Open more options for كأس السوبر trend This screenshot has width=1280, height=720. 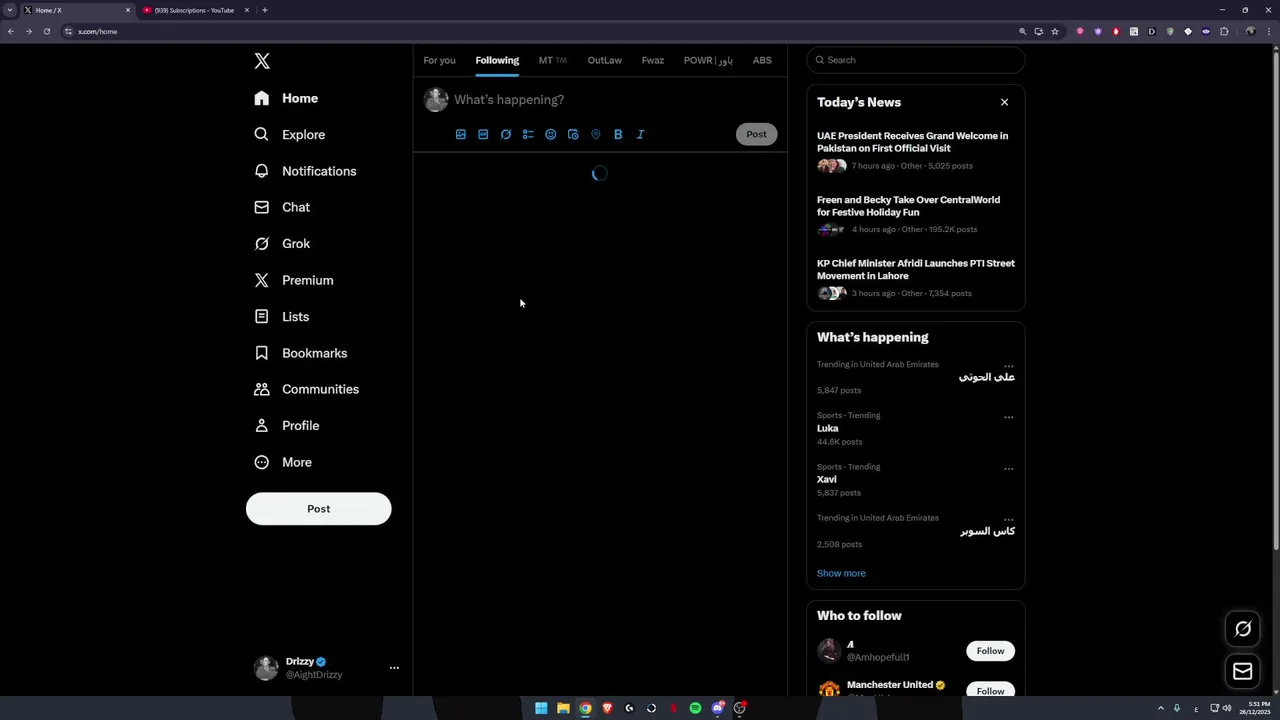(1008, 519)
